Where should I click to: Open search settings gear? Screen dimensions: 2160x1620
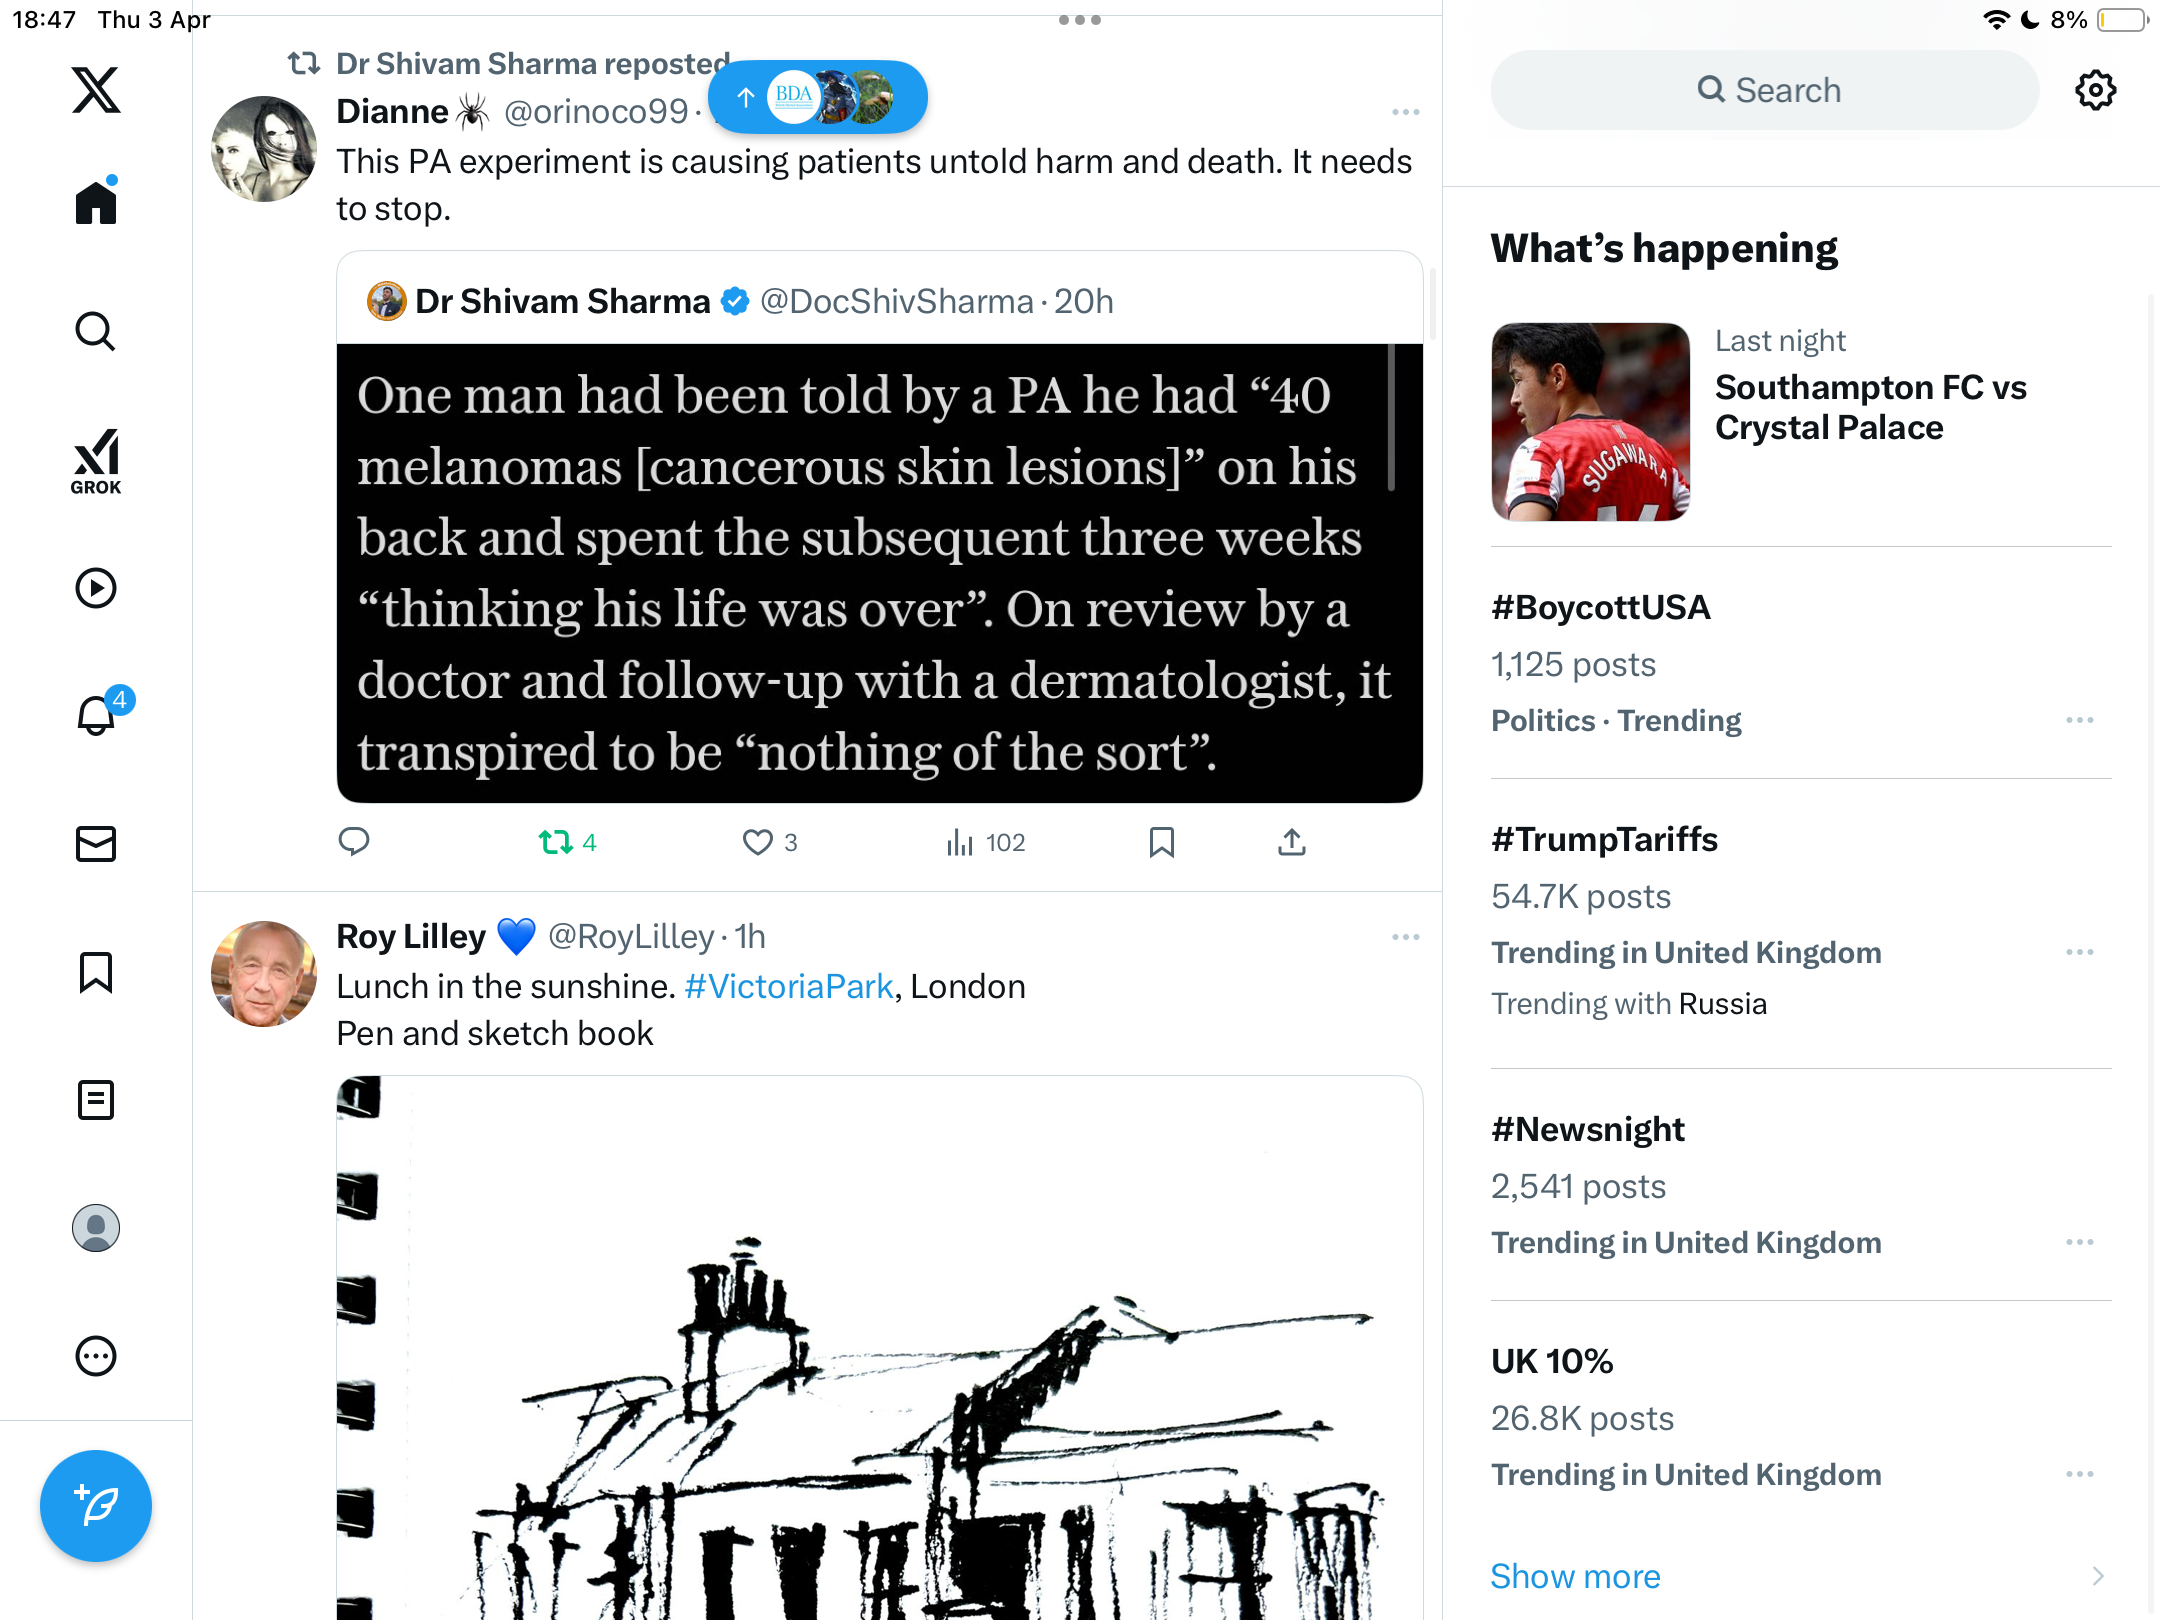(2095, 91)
